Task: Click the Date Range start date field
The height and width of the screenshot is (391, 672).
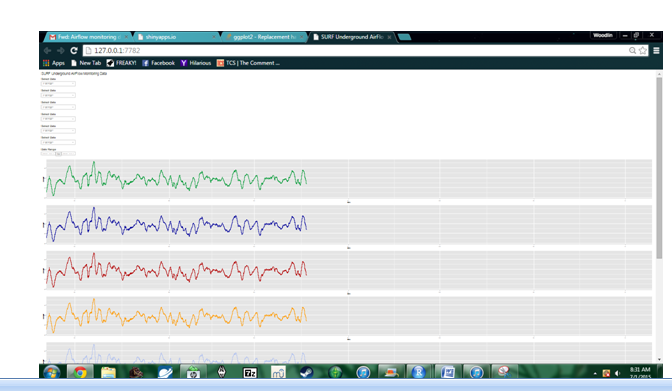Action: (48, 153)
